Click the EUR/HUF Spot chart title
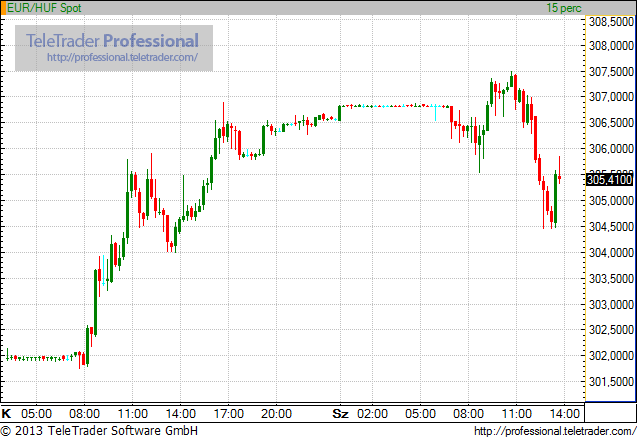Screen dimensions: 637x440 pos(44,8)
